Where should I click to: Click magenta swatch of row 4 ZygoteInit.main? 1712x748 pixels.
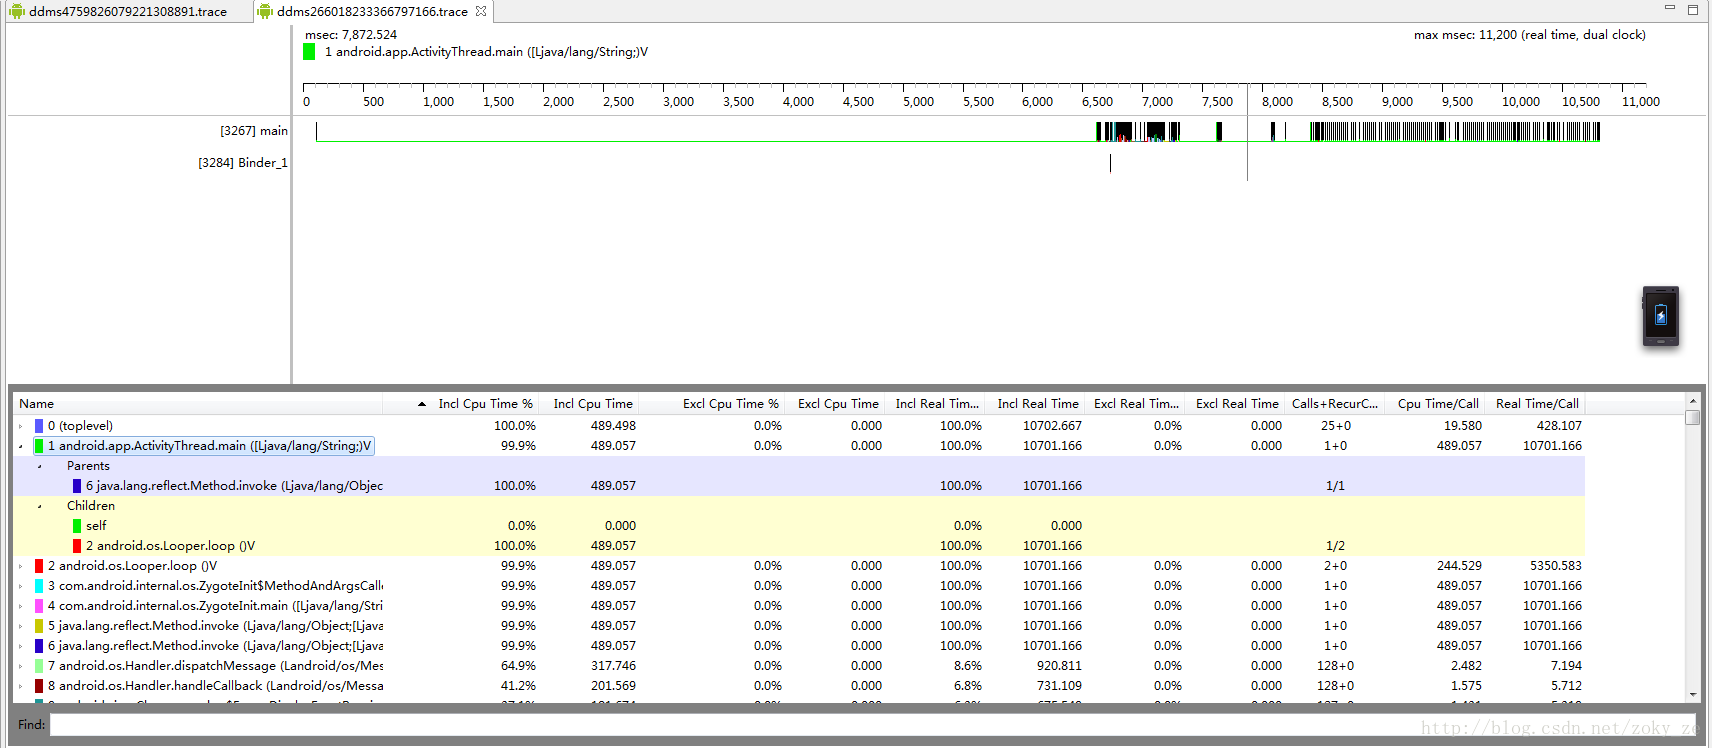click(x=39, y=606)
